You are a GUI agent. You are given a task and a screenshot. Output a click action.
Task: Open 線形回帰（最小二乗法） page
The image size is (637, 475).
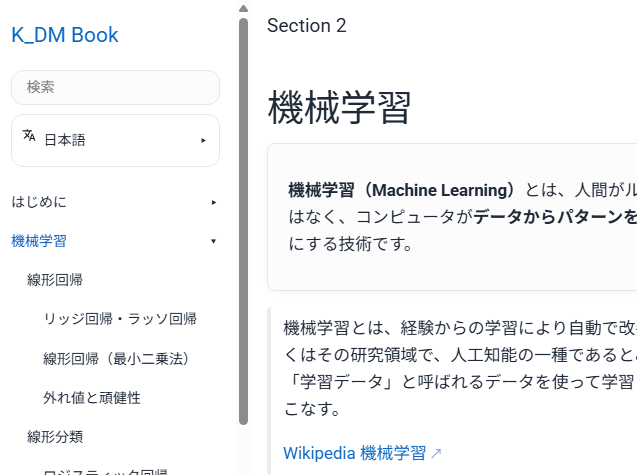tap(116, 358)
